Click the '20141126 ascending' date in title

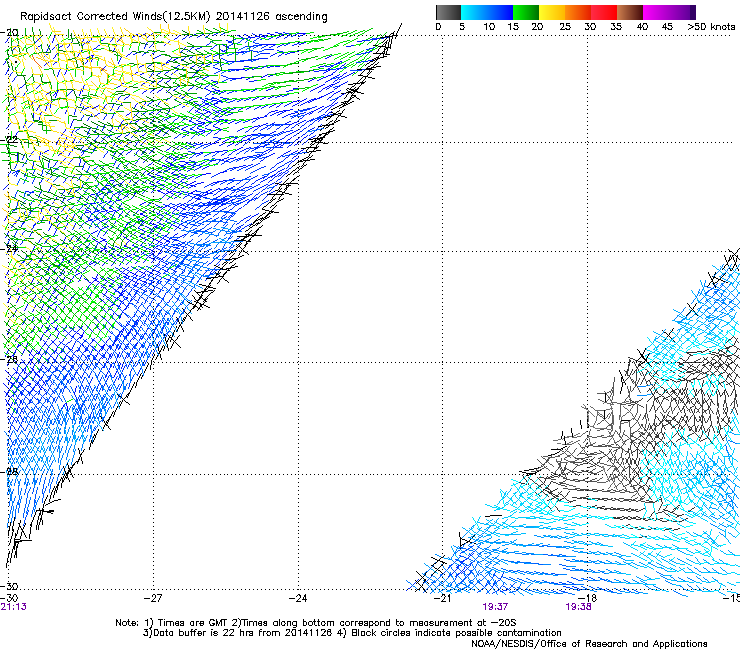click(271, 17)
